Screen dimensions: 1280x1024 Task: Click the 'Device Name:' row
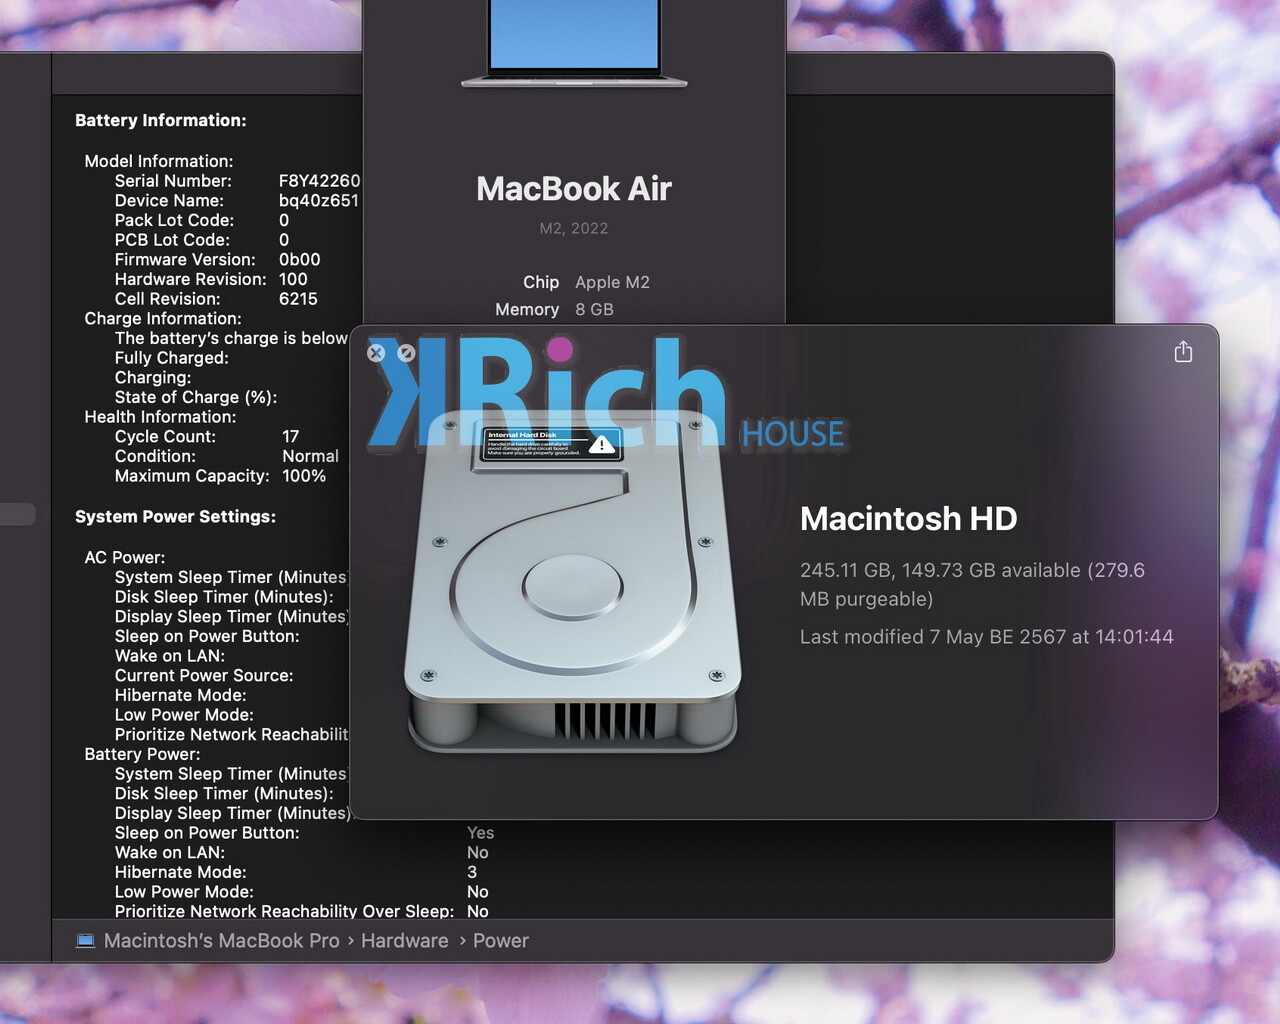[x=237, y=201]
